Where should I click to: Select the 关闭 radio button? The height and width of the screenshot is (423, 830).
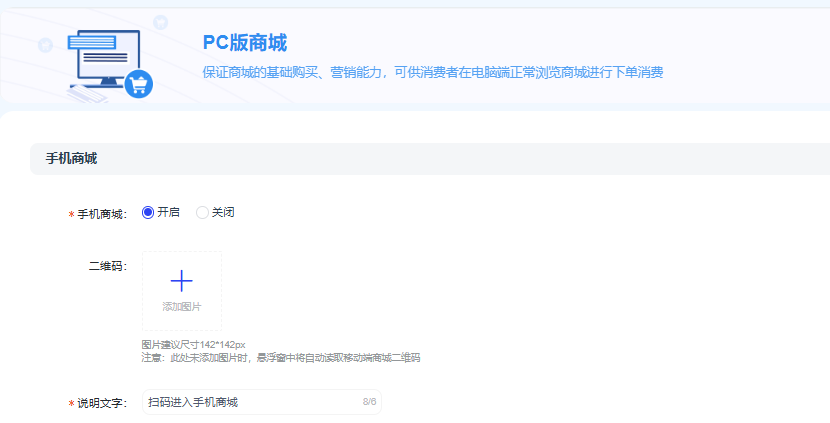click(x=202, y=212)
